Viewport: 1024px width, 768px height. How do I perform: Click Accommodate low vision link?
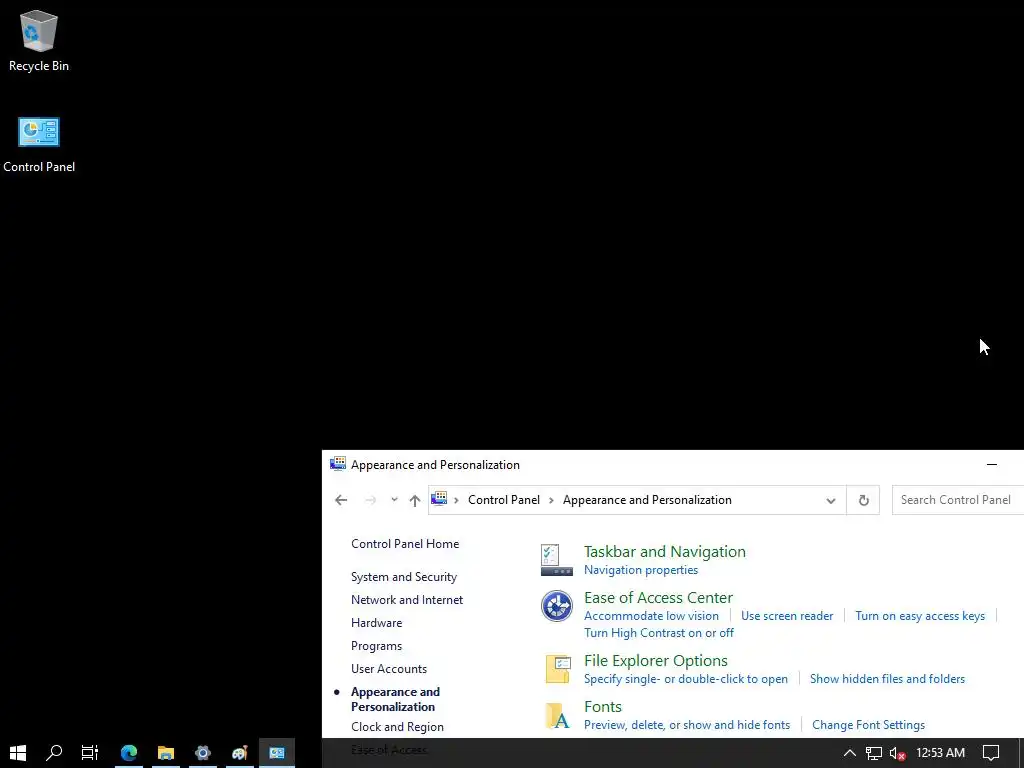coord(651,616)
